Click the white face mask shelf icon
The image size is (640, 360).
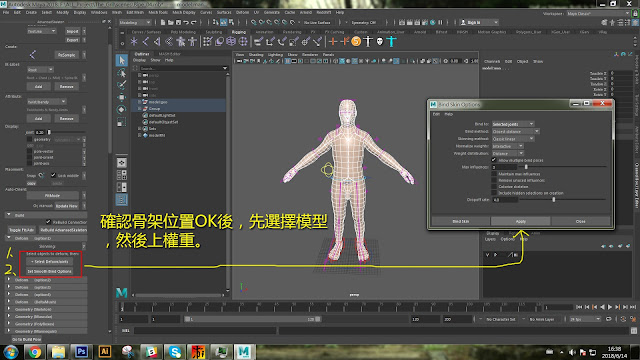pos(380,41)
